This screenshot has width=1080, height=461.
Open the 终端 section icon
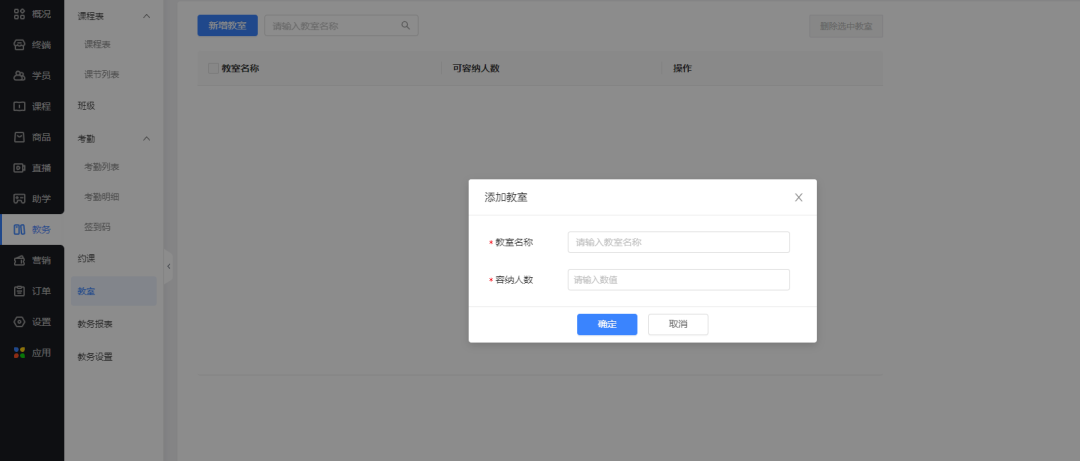[19, 45]
